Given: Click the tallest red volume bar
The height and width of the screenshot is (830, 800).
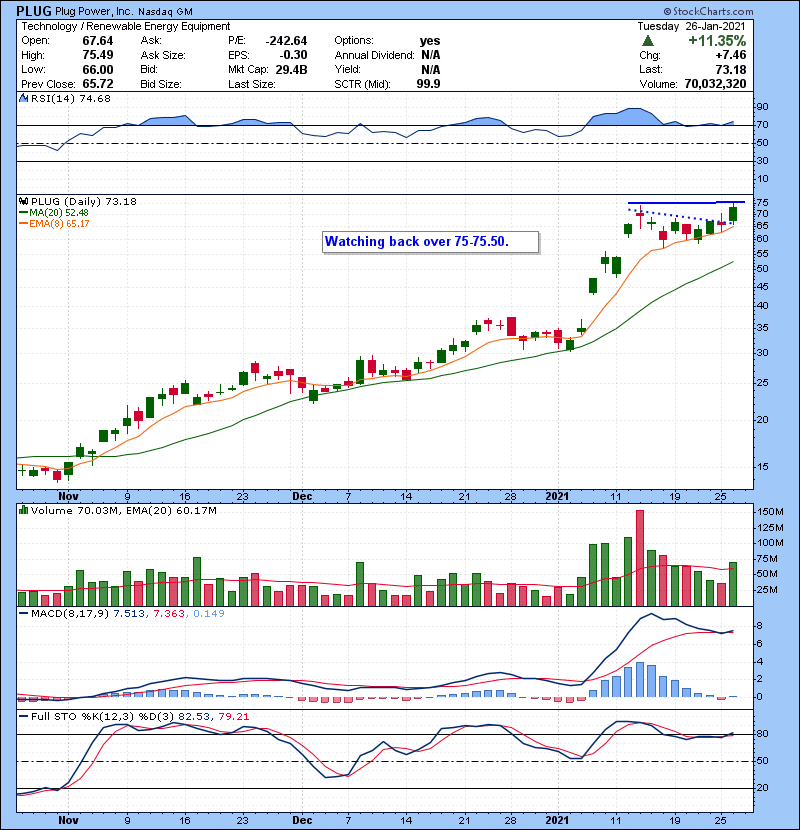Looking at the screenshot, I should [640, 558].
